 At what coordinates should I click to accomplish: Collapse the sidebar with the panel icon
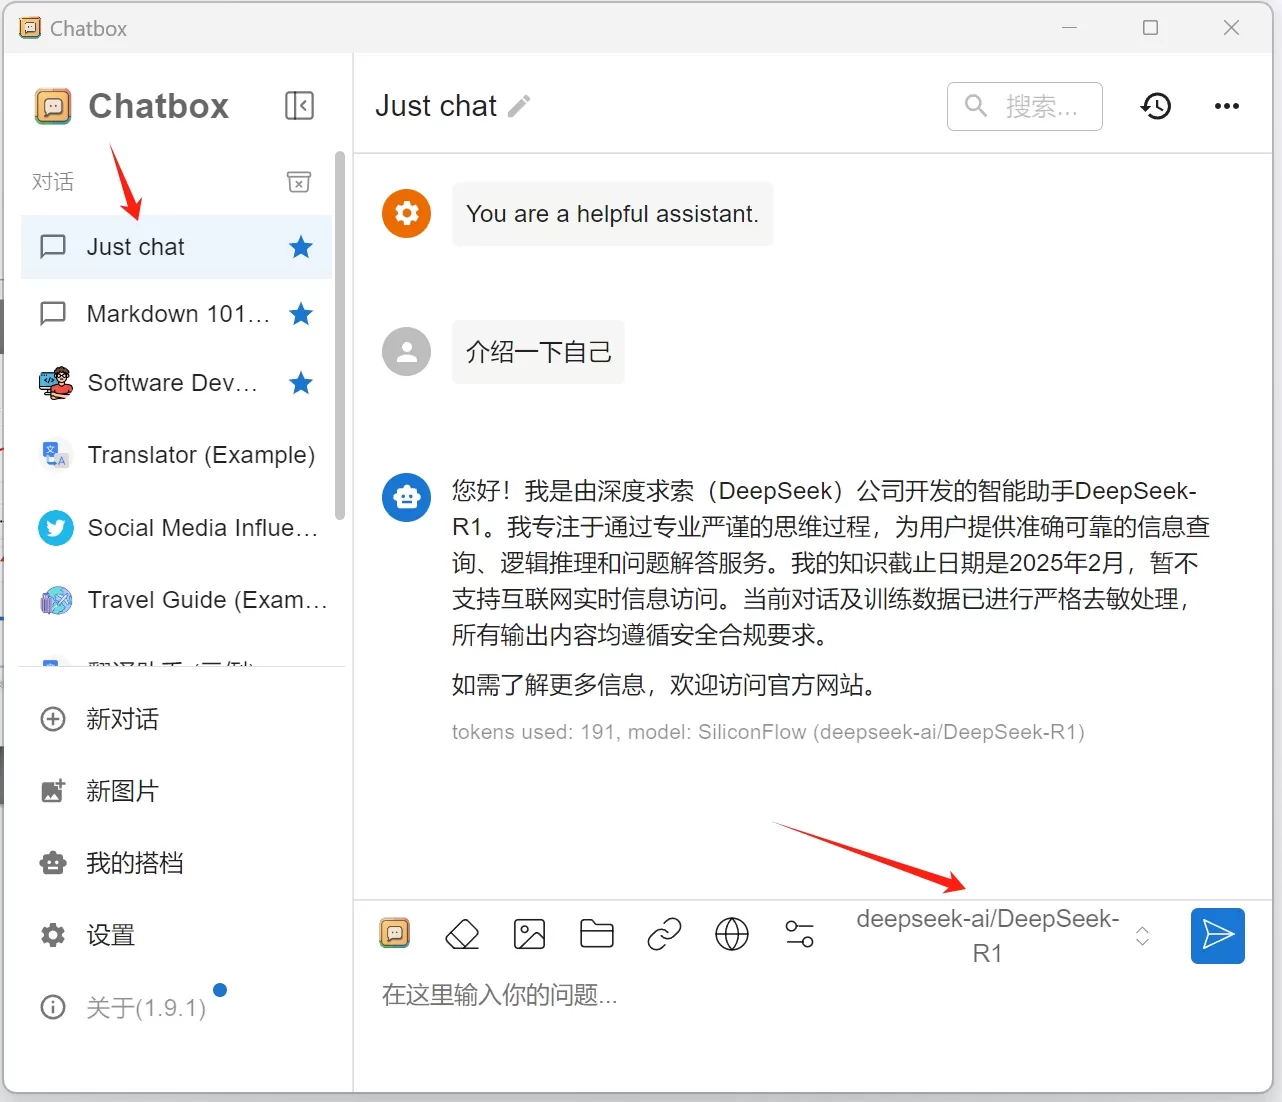pos(299,106)
